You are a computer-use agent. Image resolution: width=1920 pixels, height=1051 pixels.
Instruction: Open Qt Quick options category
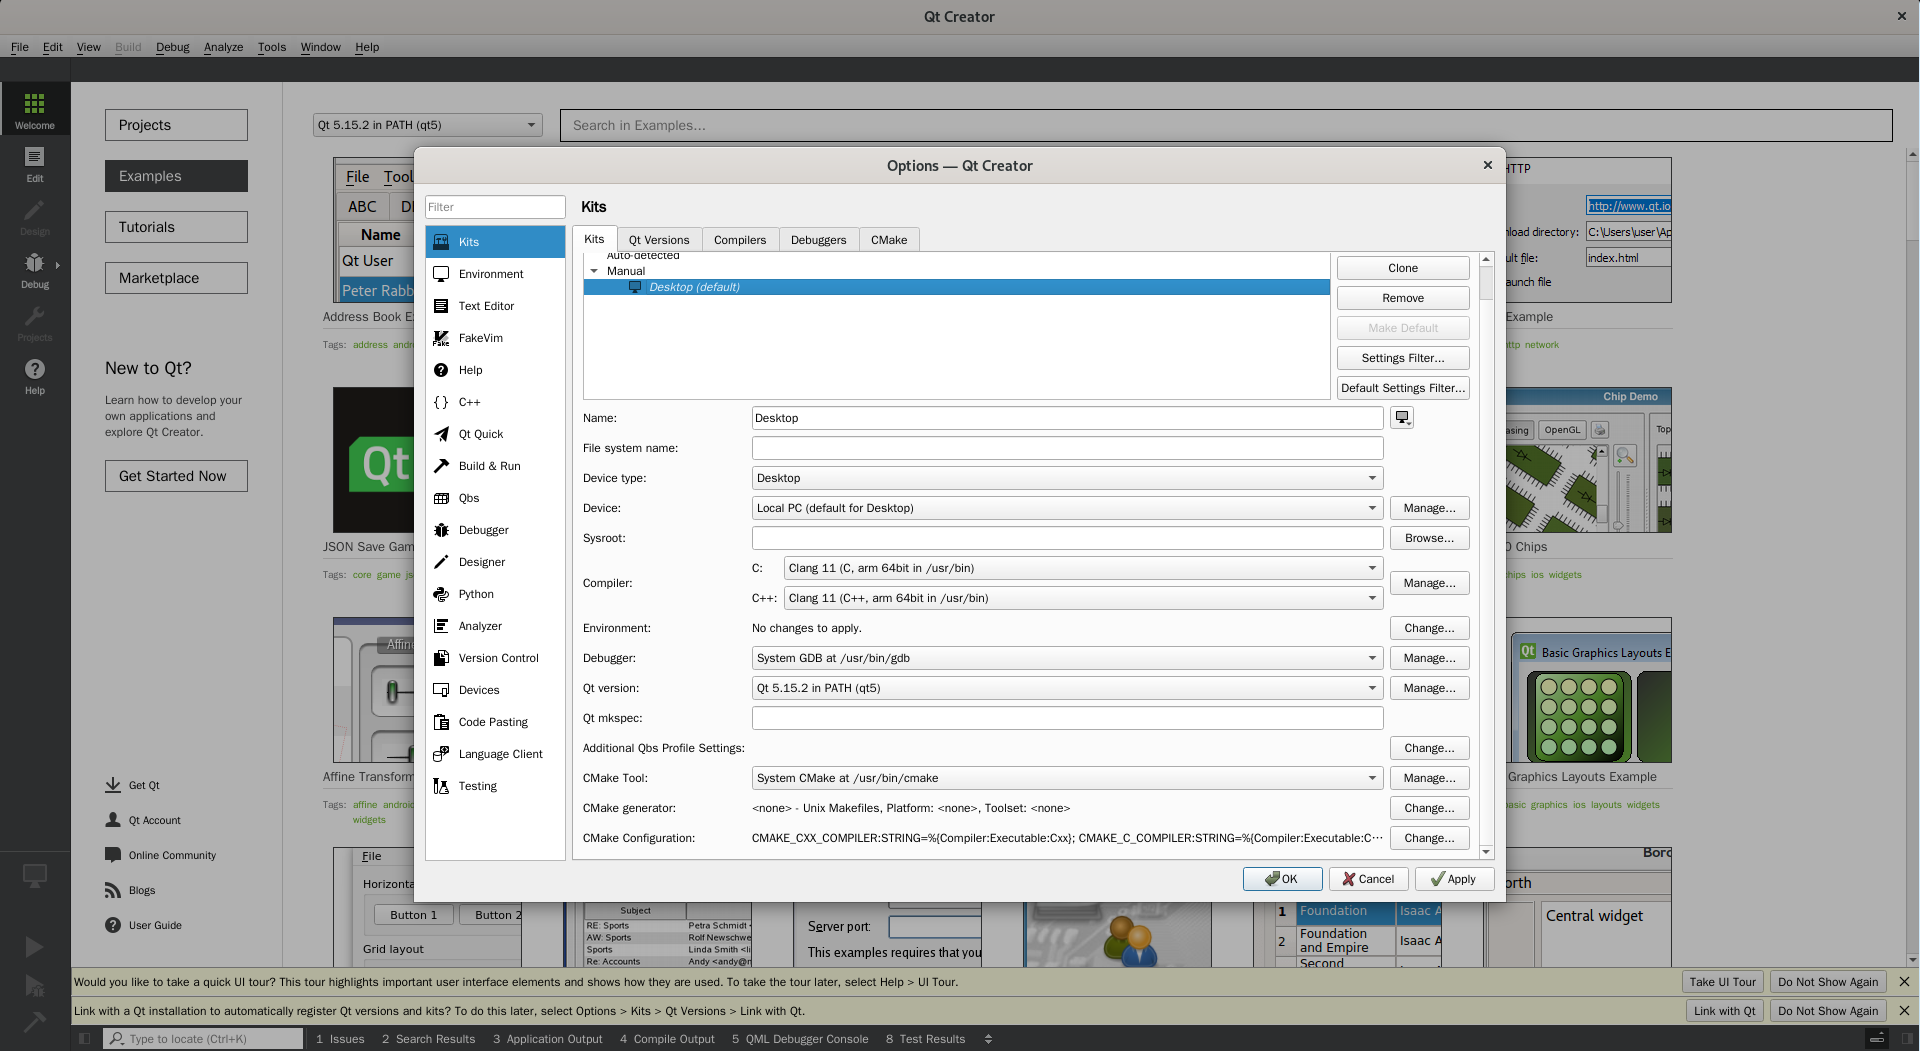coord(495,434)
